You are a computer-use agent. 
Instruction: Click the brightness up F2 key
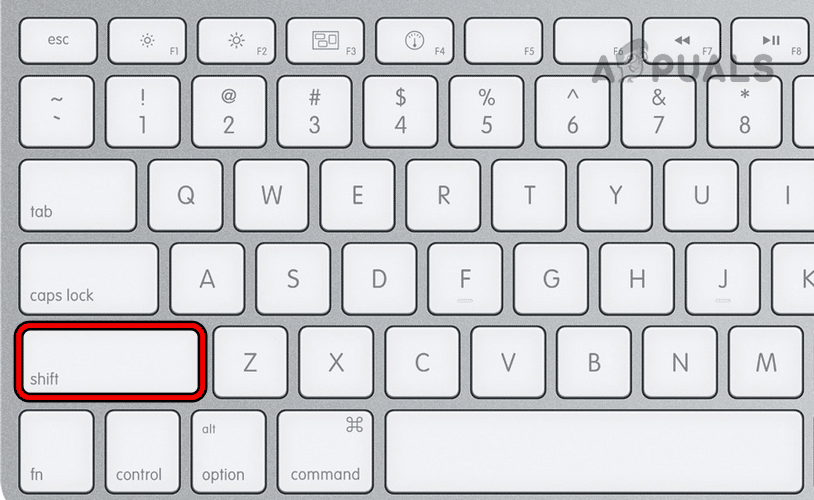(x=236, y=41)
